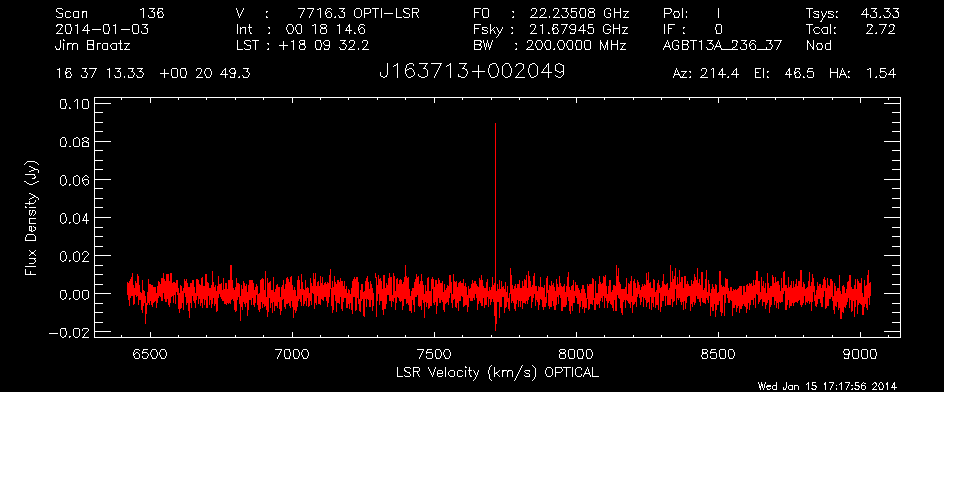Click integration time 00 18 14.6
This screenshot has height=490, width=962.
325,29
